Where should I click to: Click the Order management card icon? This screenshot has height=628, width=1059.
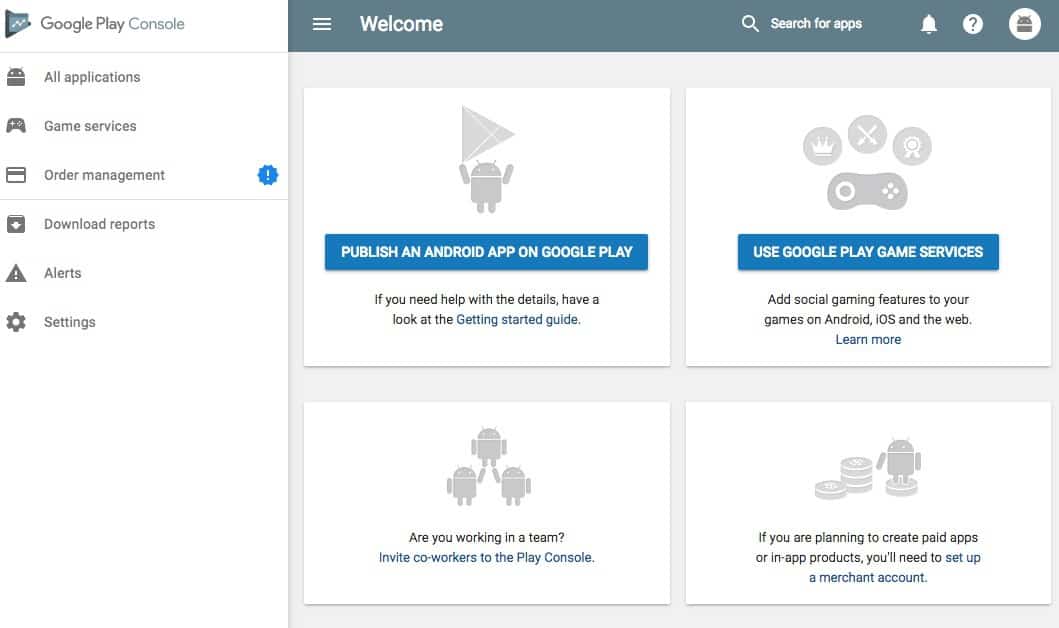coord(16,175)
